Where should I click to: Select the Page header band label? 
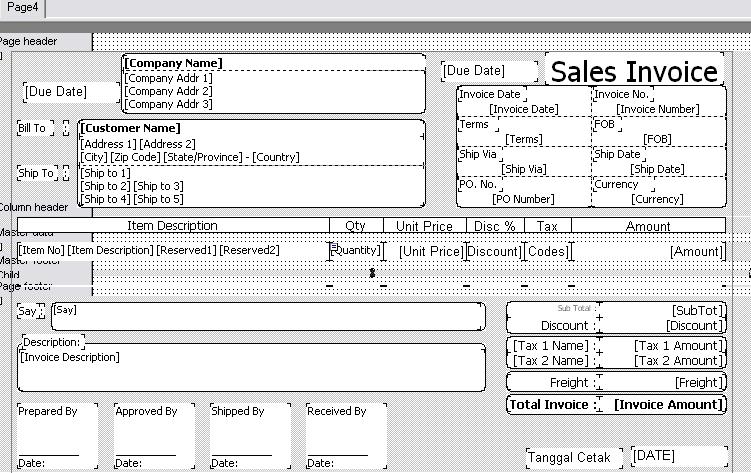click(x=30, y=41)
